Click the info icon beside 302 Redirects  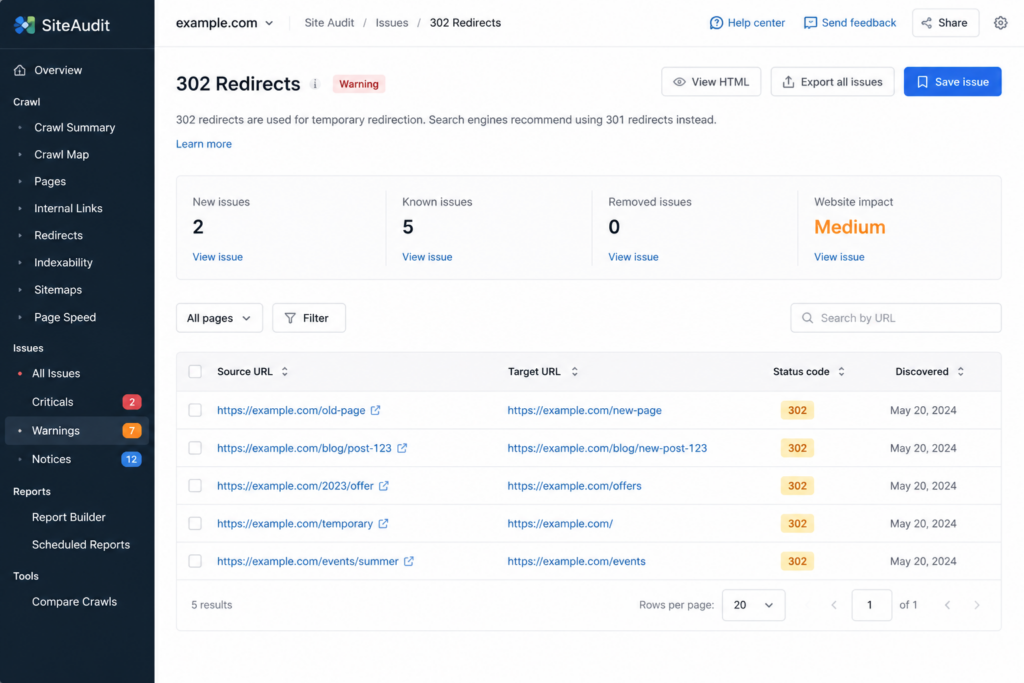pos(315,84)
